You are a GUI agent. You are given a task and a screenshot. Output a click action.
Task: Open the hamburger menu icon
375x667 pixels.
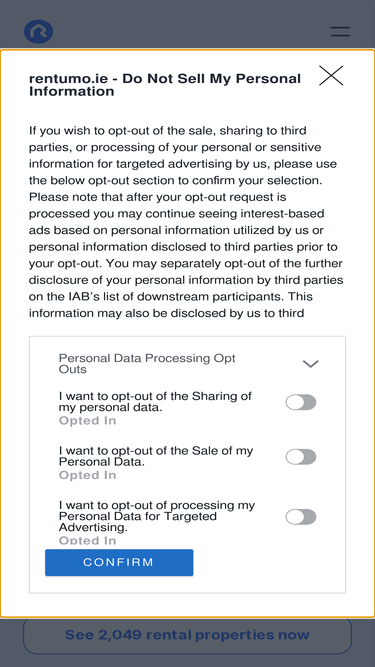[x=340, y=31]
